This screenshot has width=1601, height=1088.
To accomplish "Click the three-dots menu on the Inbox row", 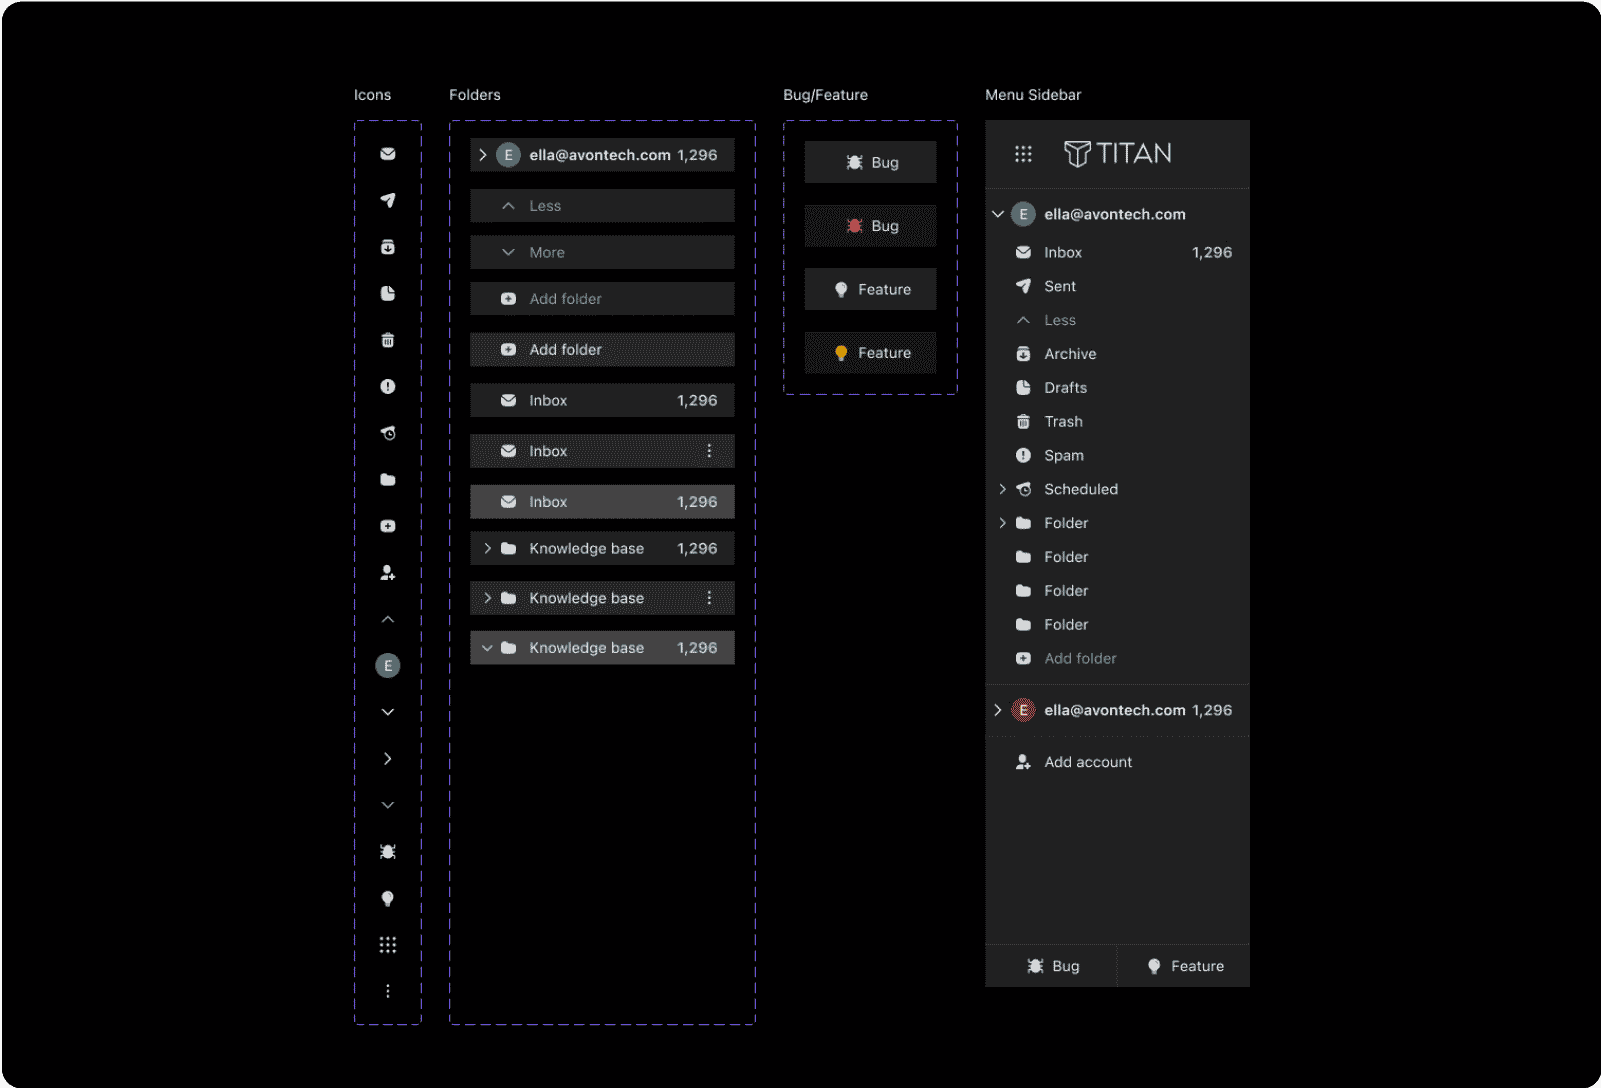I will click(710, 451).
